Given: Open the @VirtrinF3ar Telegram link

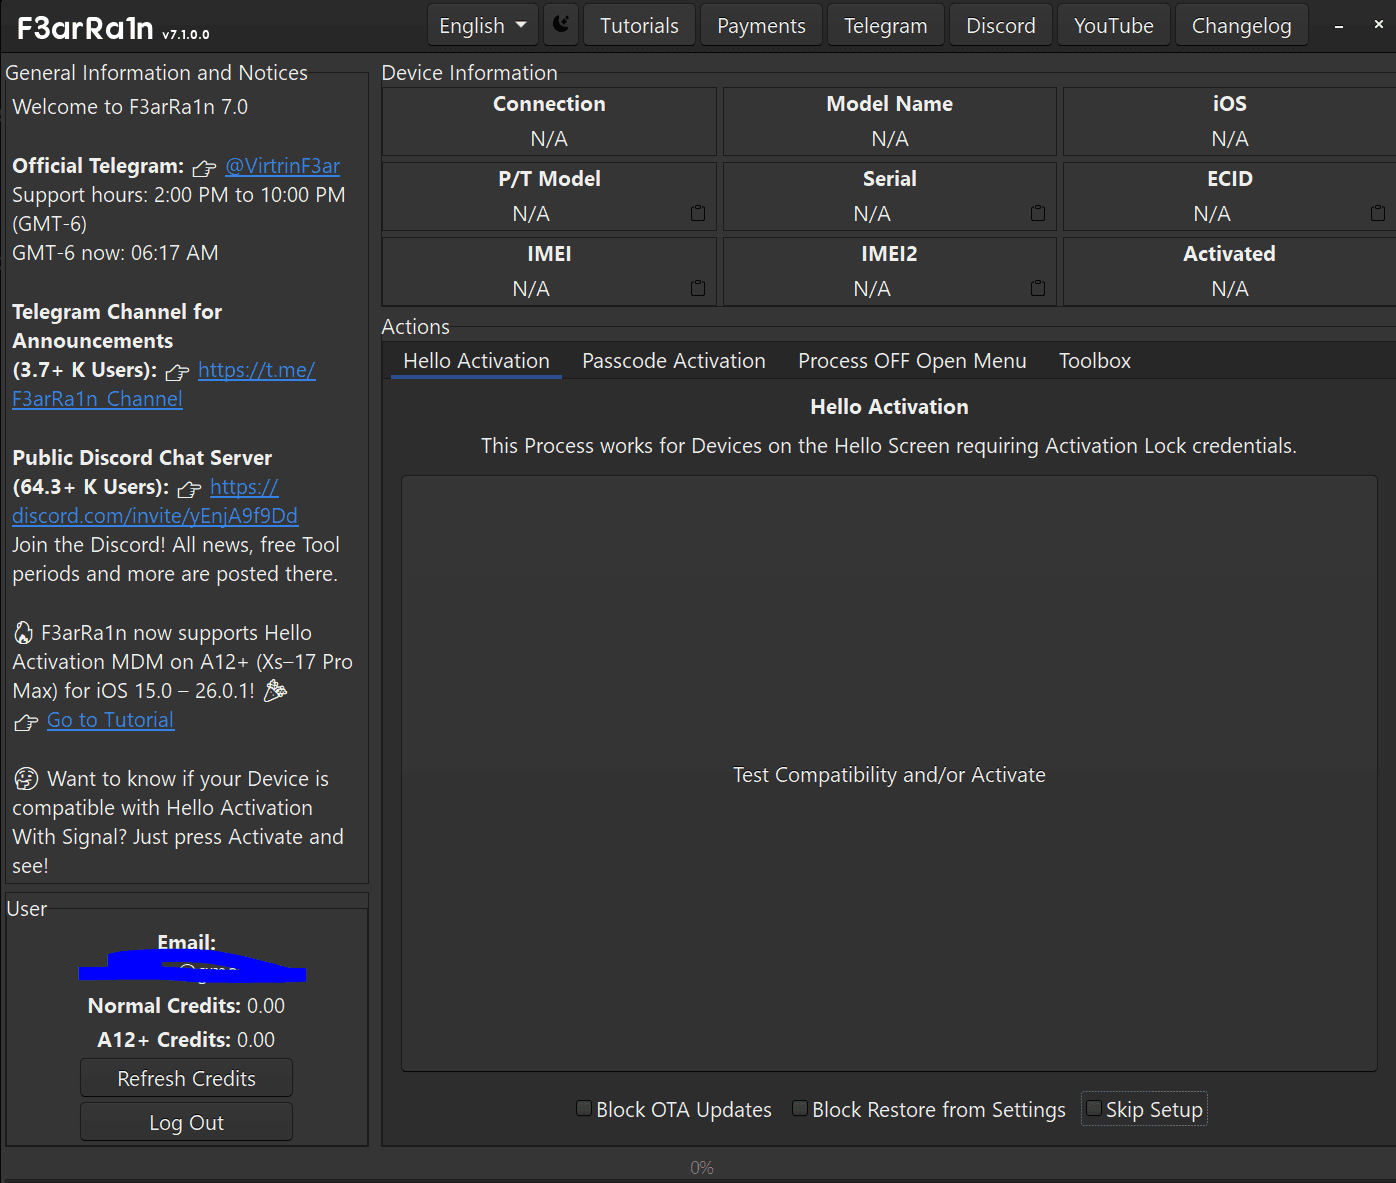Looking at the screenshot, I should pyautogui.click(x=282, y=166).
